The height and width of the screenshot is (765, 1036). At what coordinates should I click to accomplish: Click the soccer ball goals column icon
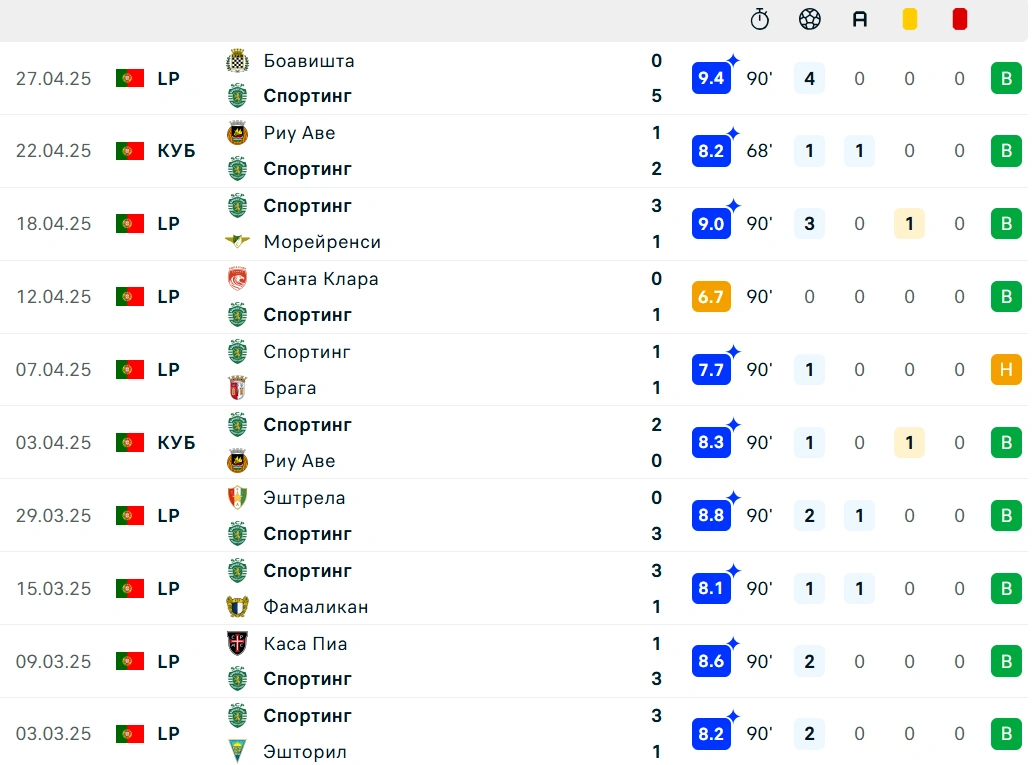tap(809, 19)
